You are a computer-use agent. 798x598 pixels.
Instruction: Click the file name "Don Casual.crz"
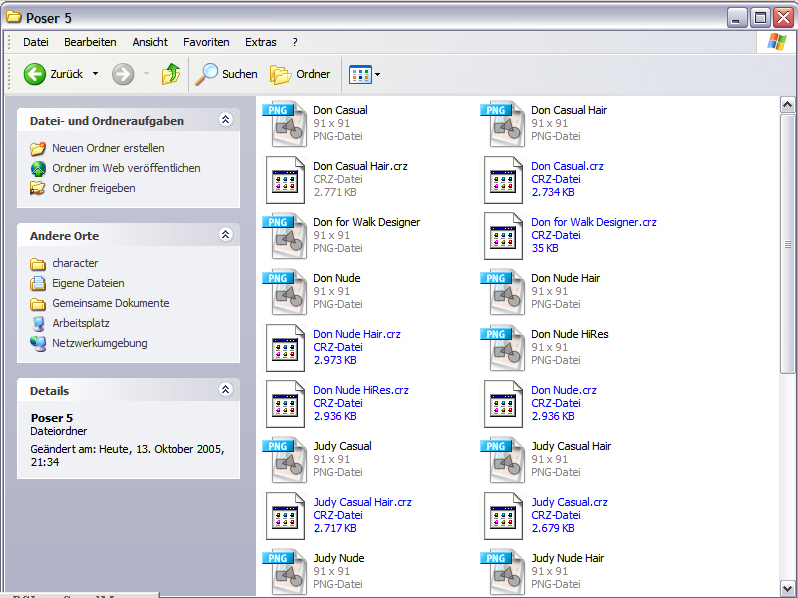(x=567, y=166)
